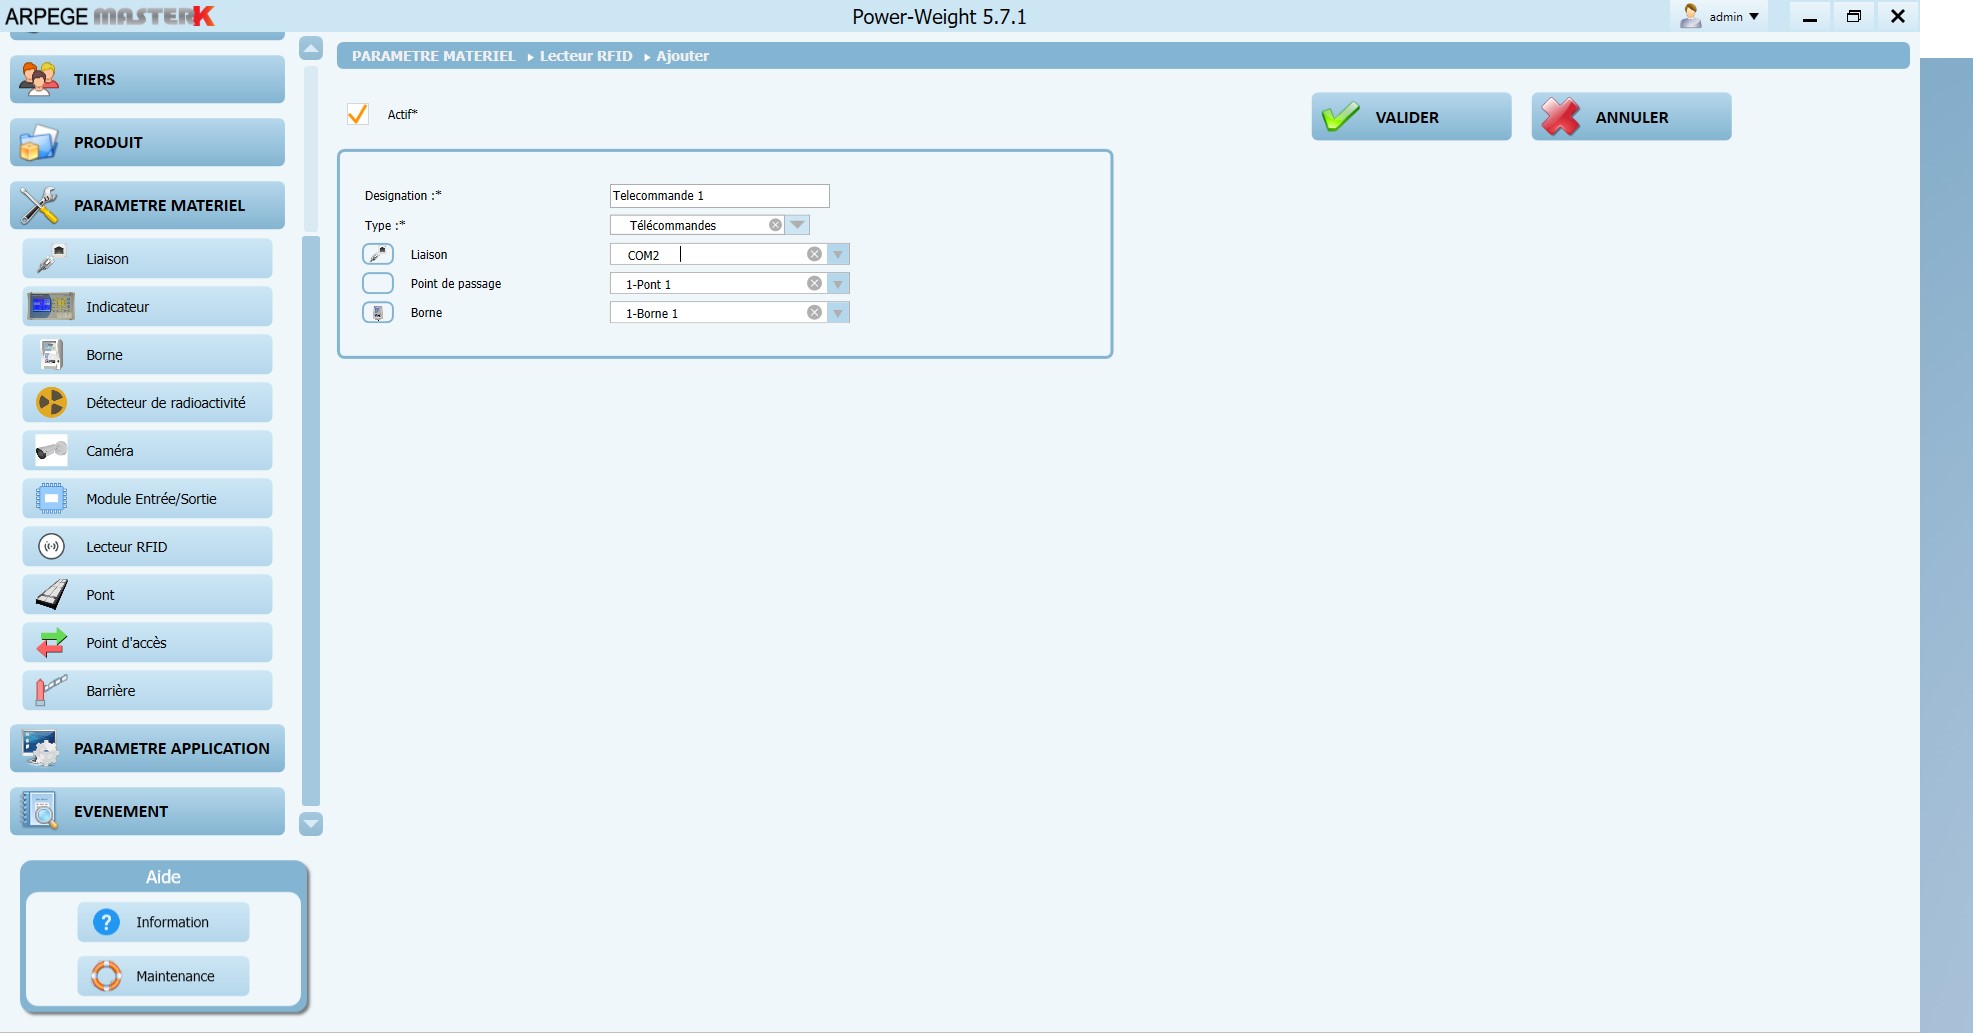This screenshot has width=1973, height=1033.
Task: Toggle the Borne option button
Action: [x=378, y=313]
